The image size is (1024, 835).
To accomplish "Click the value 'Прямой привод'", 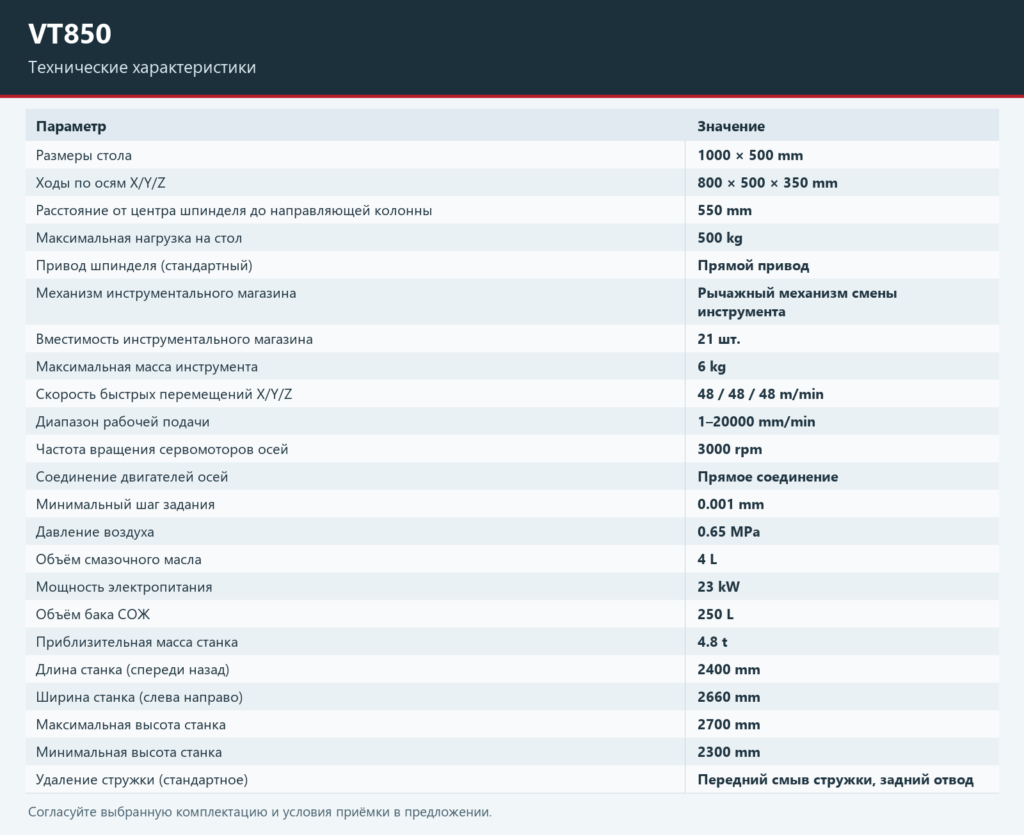I will [753, 266].
